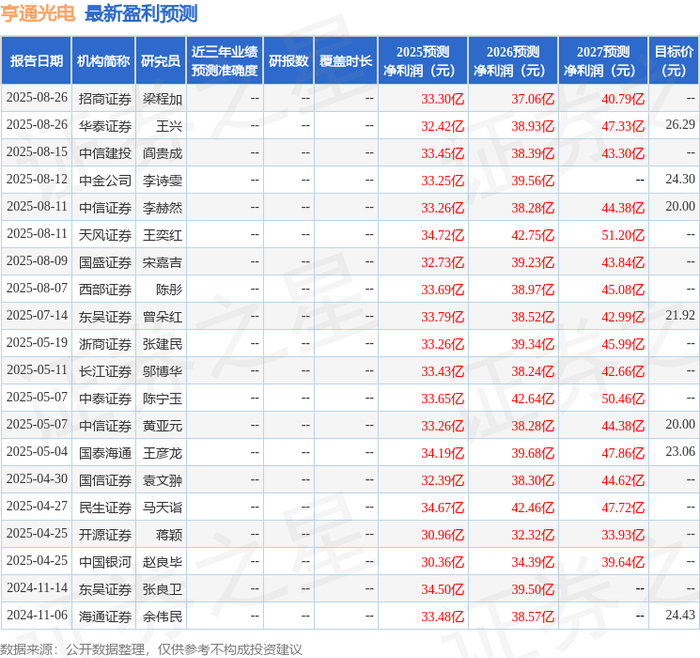Screen dimensions: 700x658
Task: Click the 近三年业绩预测准确度 column header
Action: coord(225,61)
